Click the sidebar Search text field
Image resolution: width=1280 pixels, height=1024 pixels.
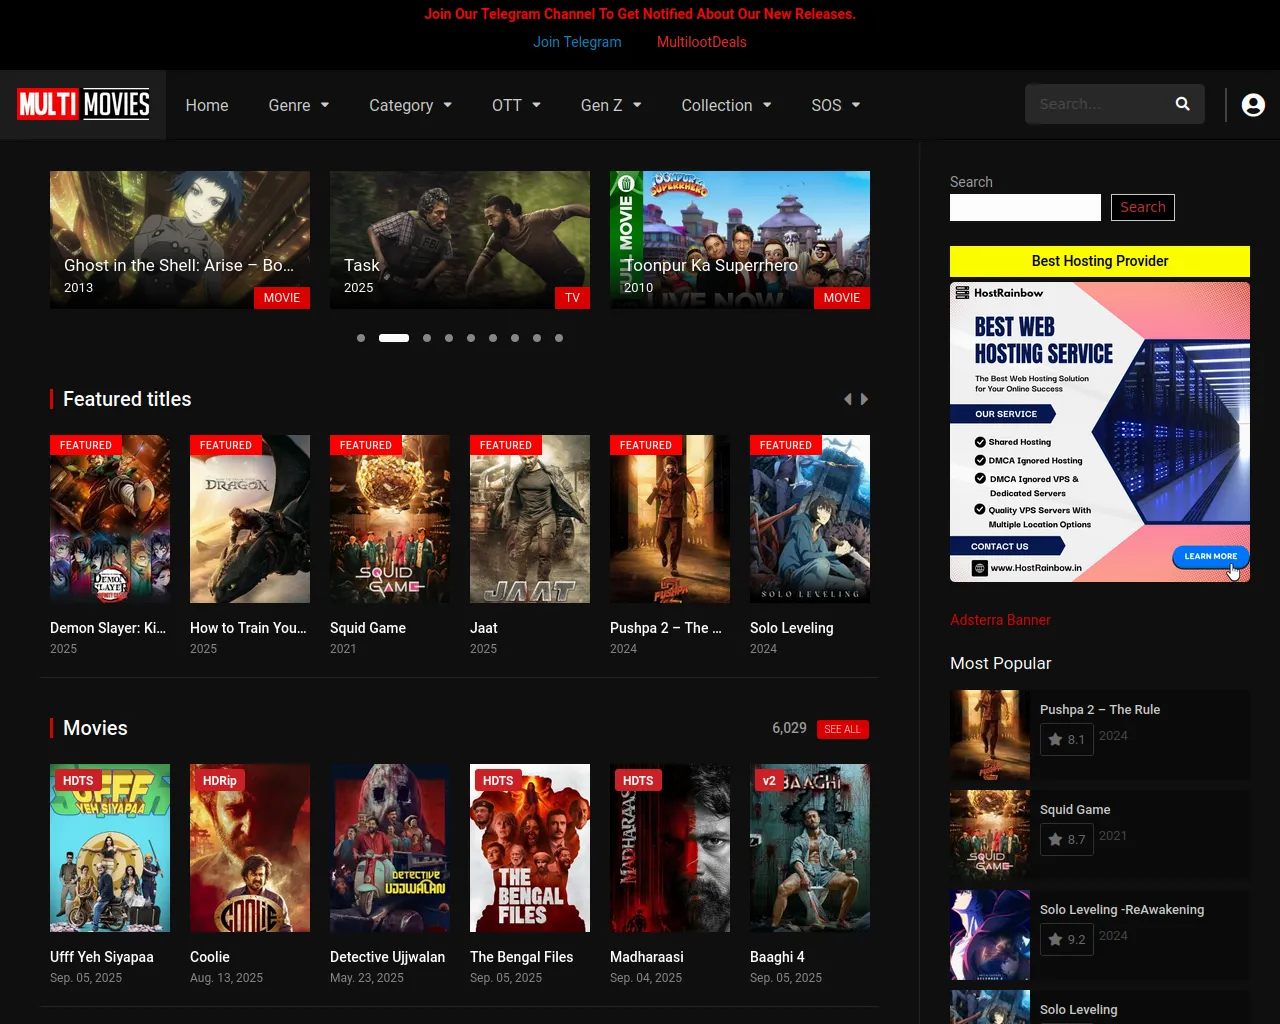(x=1025, y=207)
